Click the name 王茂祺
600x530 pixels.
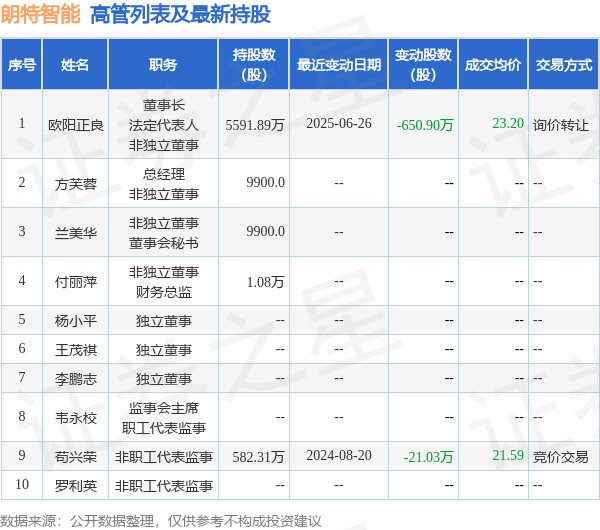point(76,350)
